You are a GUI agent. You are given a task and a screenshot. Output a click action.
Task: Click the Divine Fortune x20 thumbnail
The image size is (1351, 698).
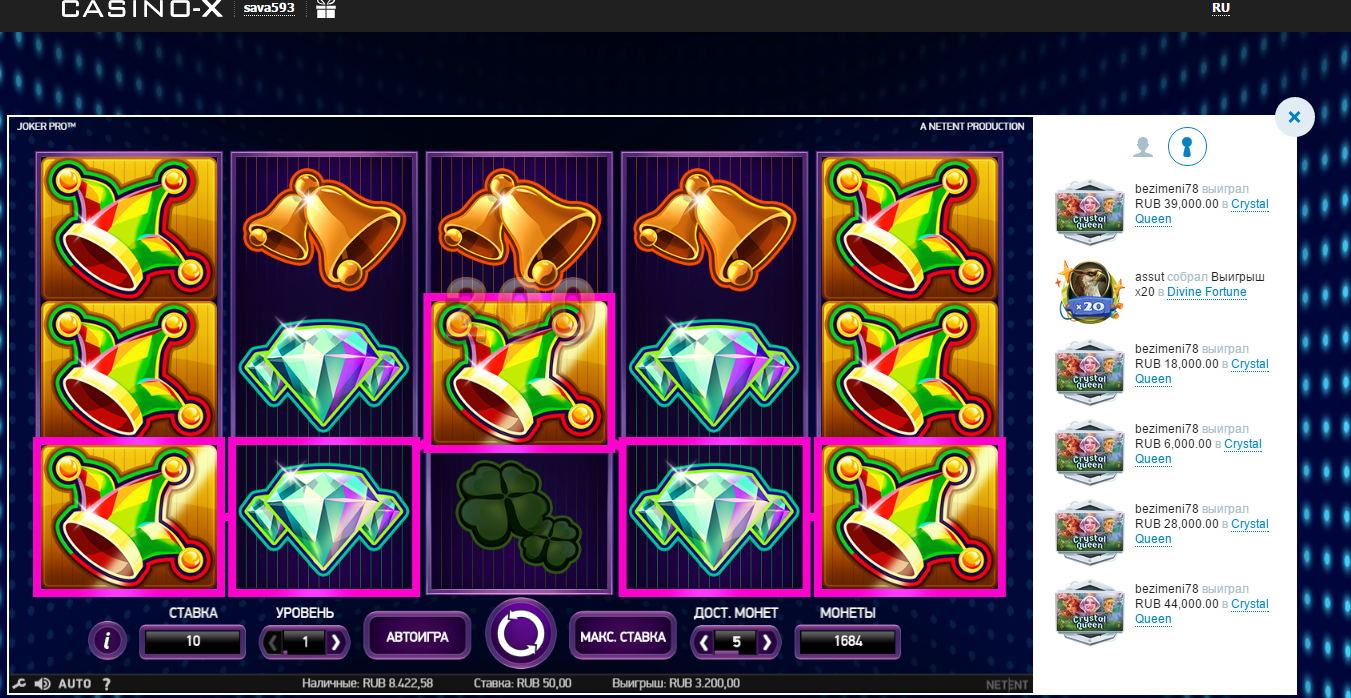1090,288
